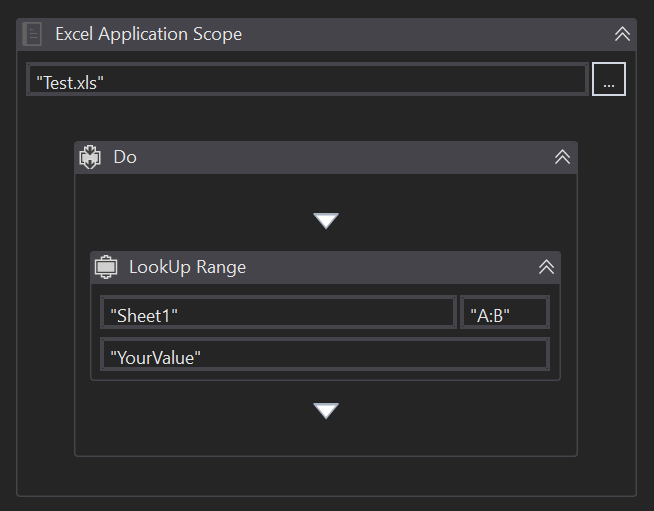The image size is (654, 511).
Task: Click empty scope area below the Do container
Action: (326, 476)
